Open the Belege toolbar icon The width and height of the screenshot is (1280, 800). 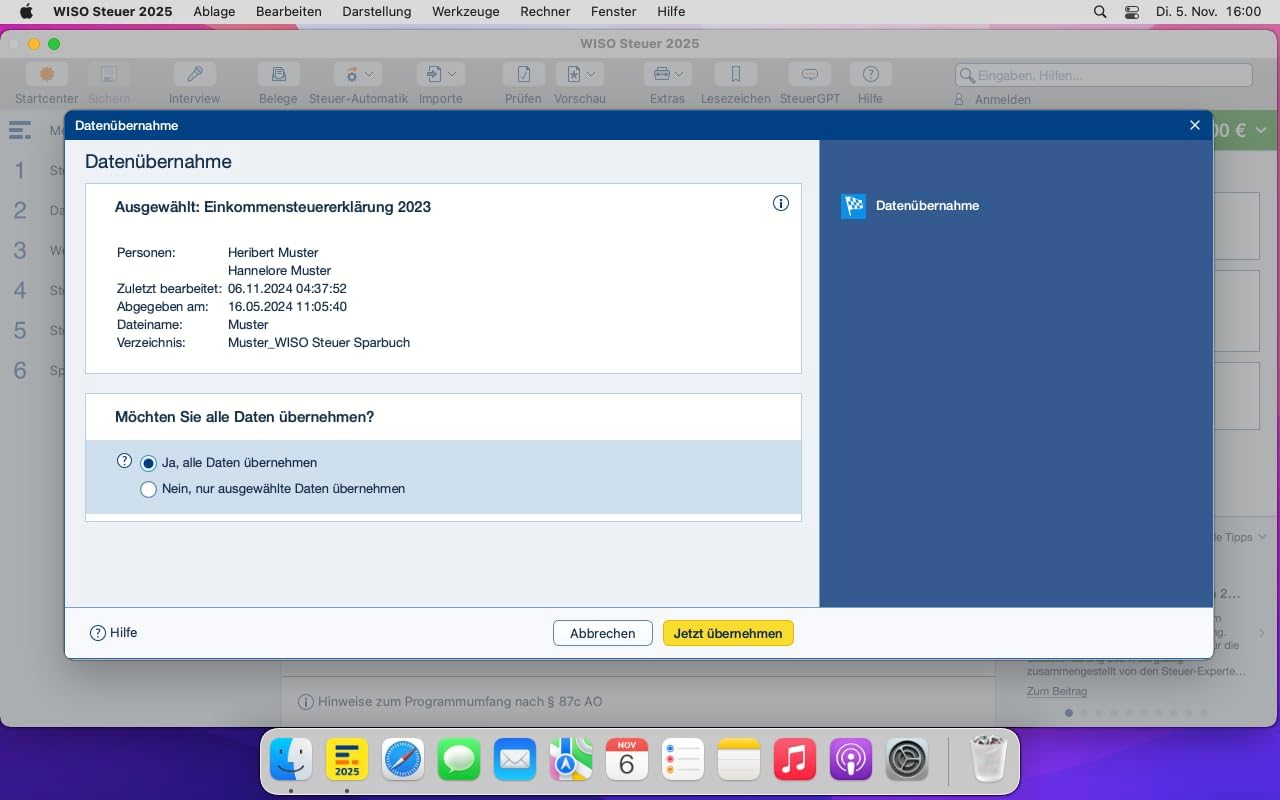pos(279,75)
